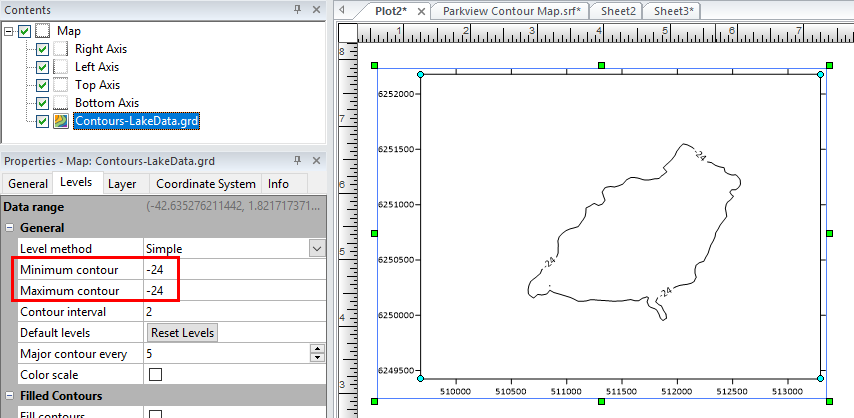
Task: Select the Left Axis tree item
Action: [97, 67]
